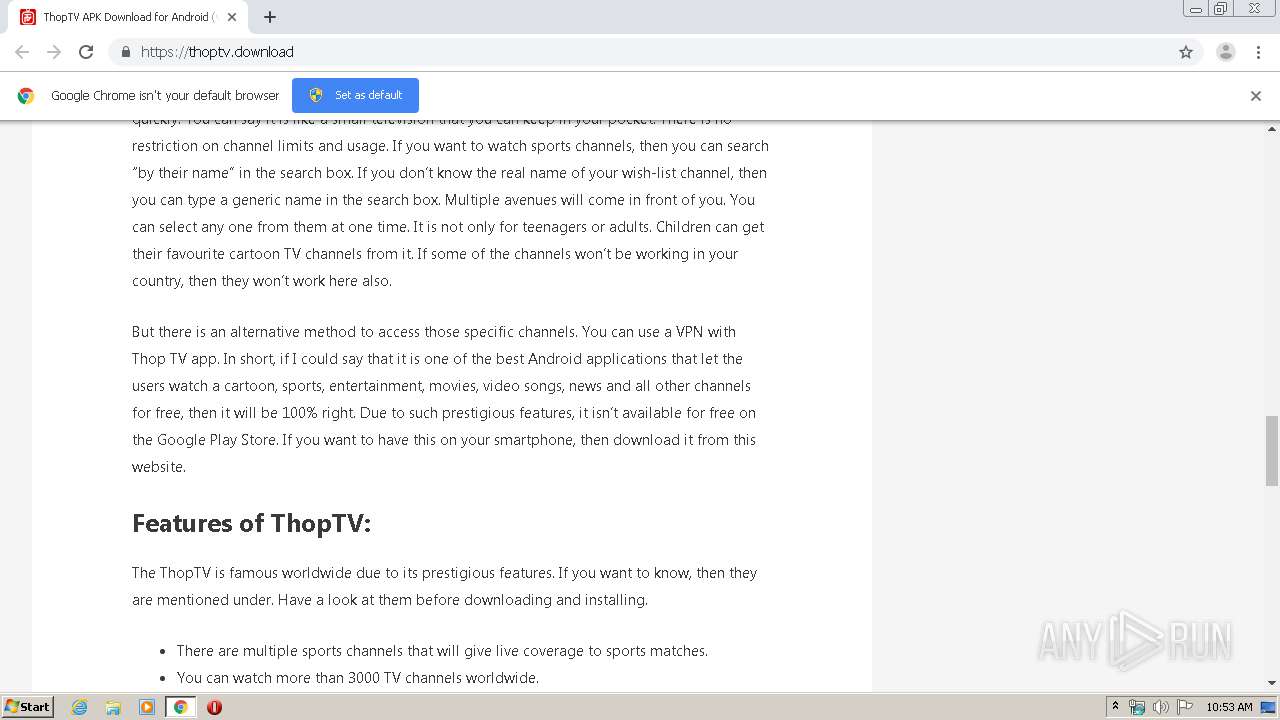
Task: Click the browser forward arrow
Action: [x=54, y=52]
